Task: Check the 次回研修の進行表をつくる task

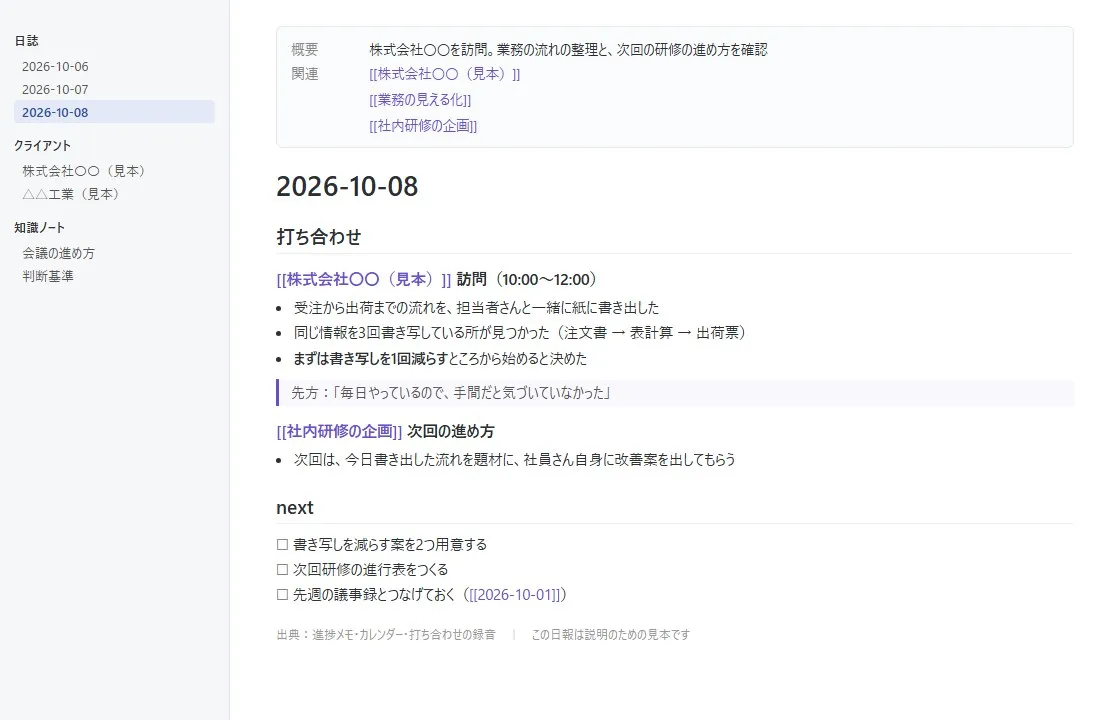Action: 282,569
